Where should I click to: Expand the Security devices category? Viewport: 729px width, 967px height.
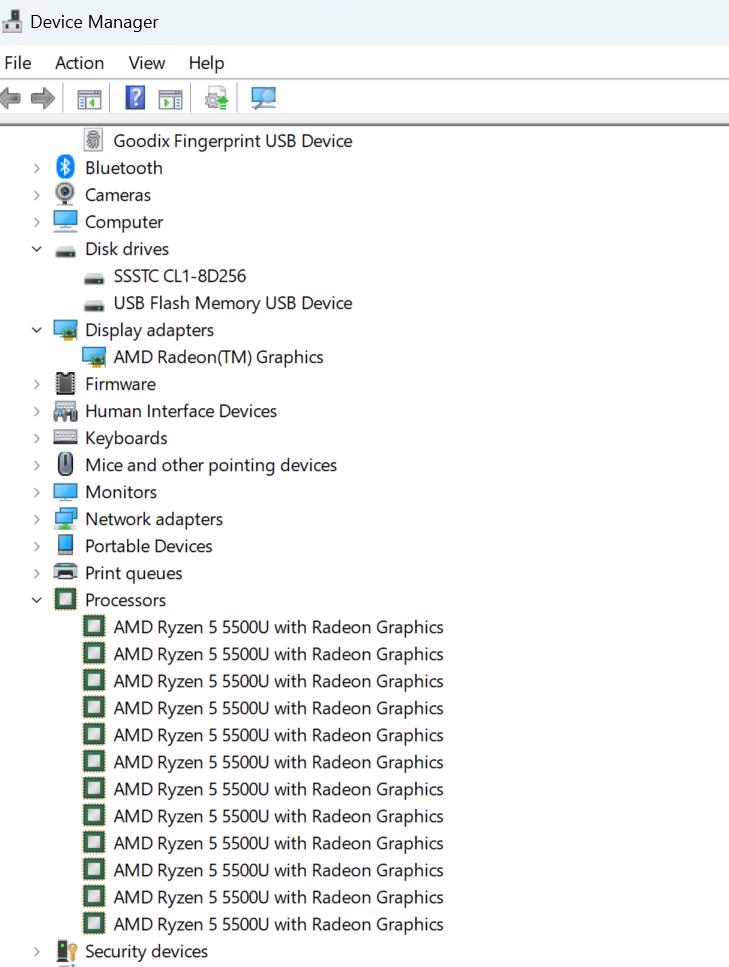click(37, 952)
